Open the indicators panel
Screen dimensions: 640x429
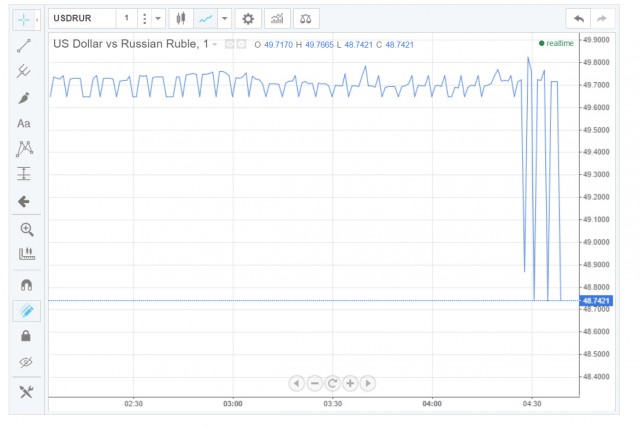pos(277,18)
